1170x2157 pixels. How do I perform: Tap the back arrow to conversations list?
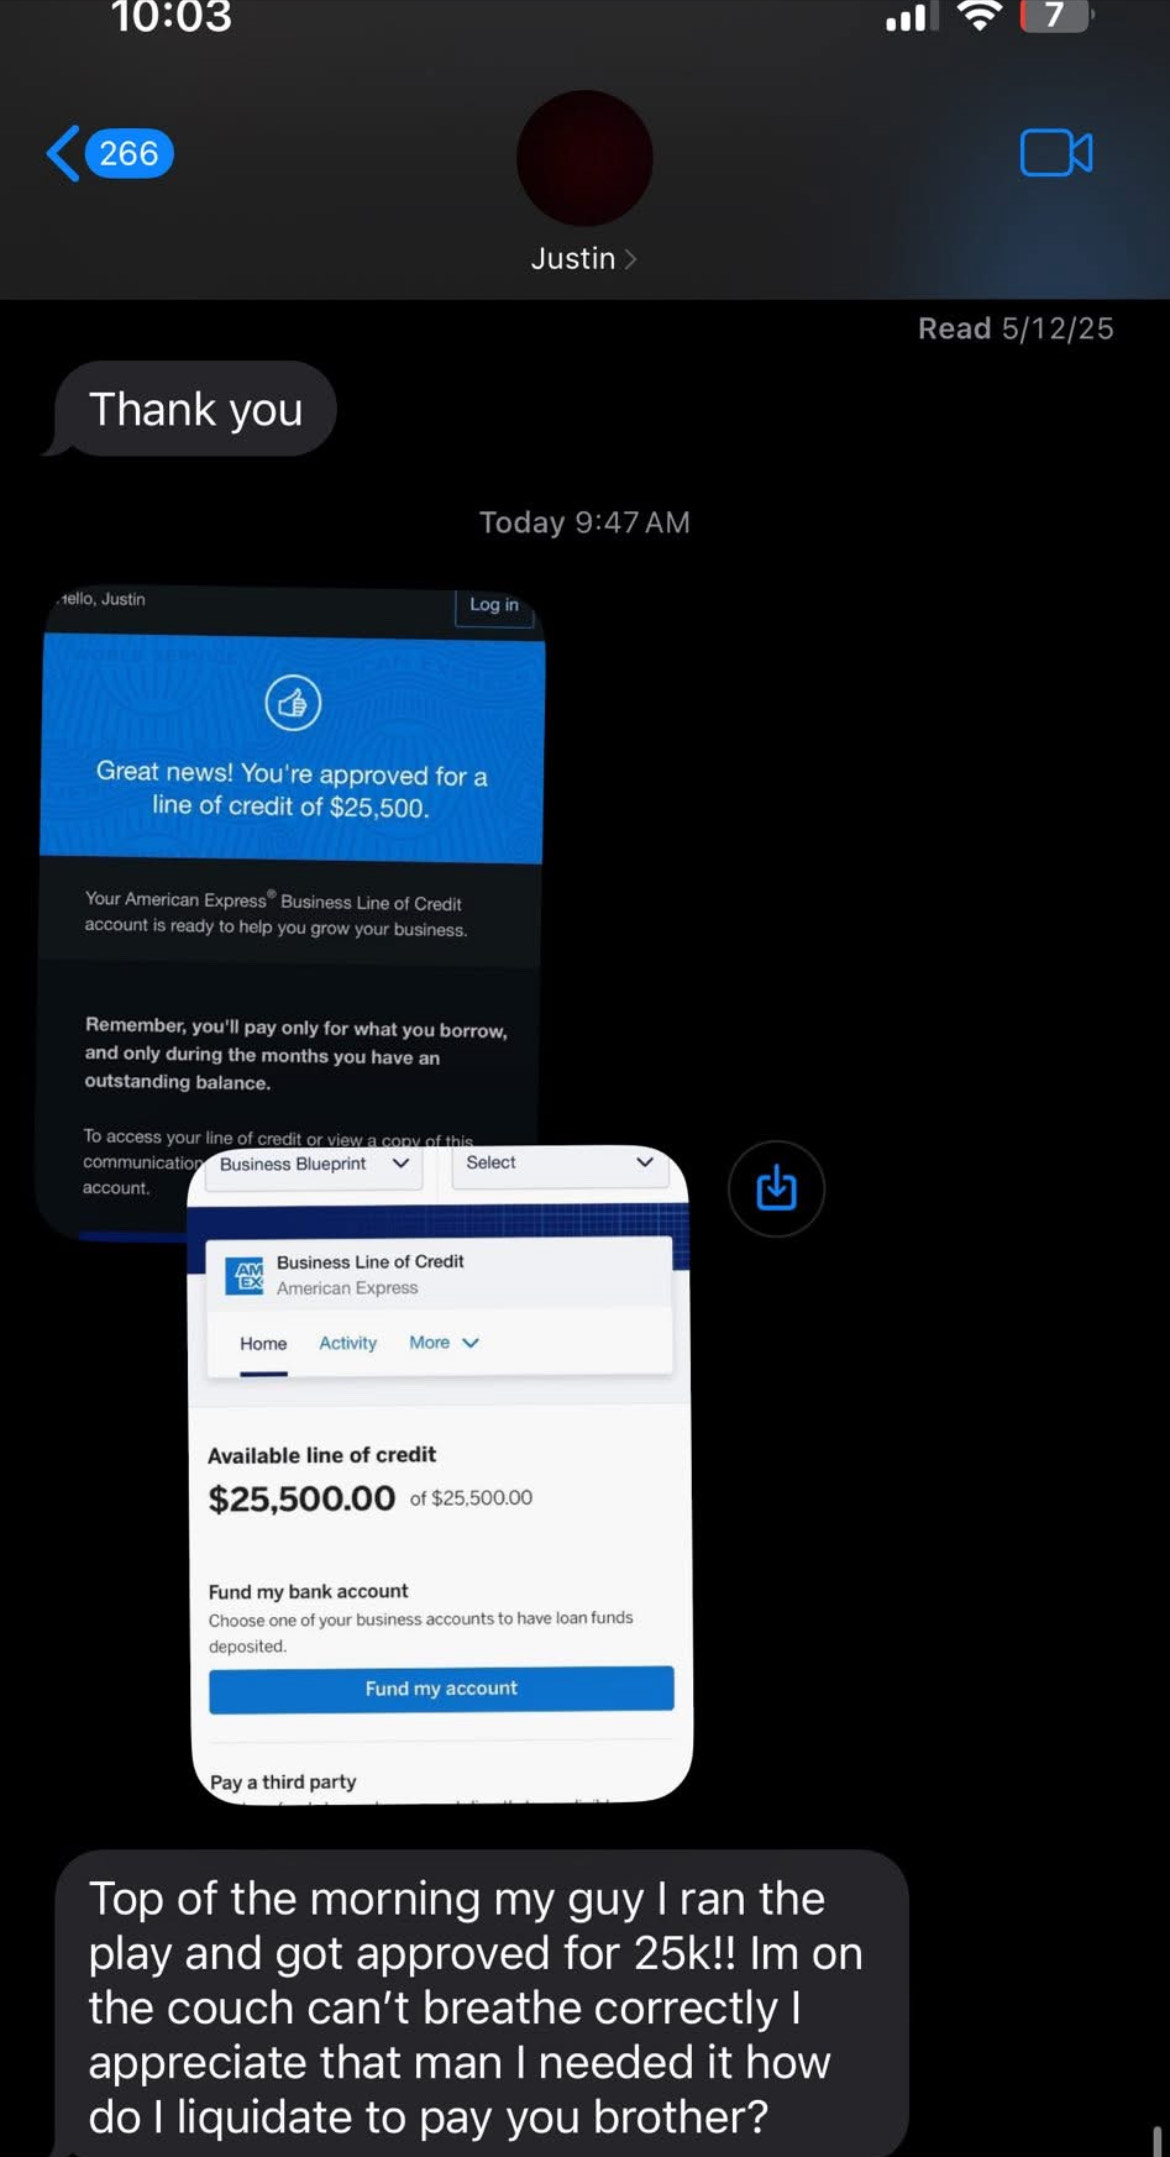click(x=63, y=153)
